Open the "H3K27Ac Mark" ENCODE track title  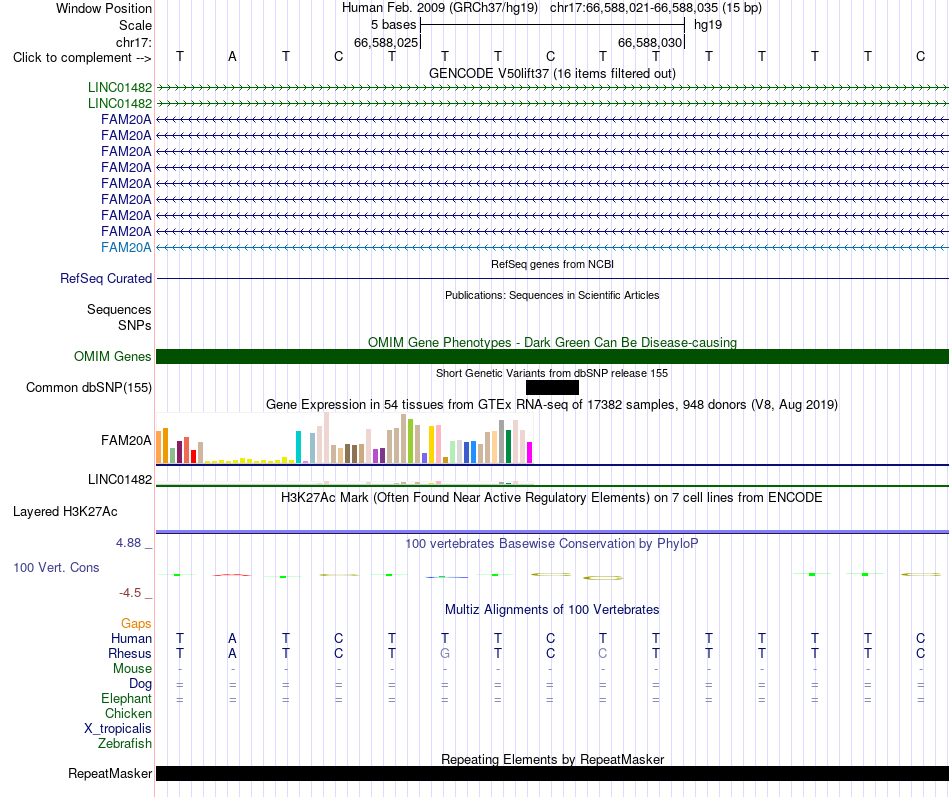tap(552, 498)
